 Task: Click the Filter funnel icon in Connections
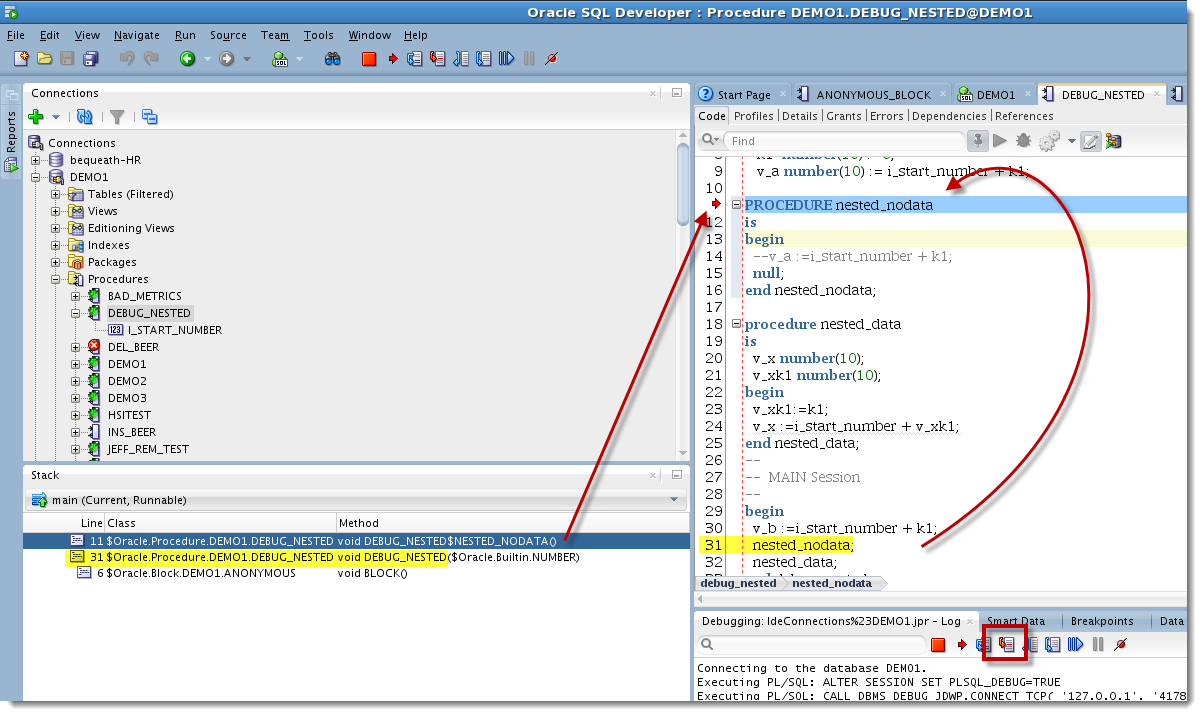[117, 117]
